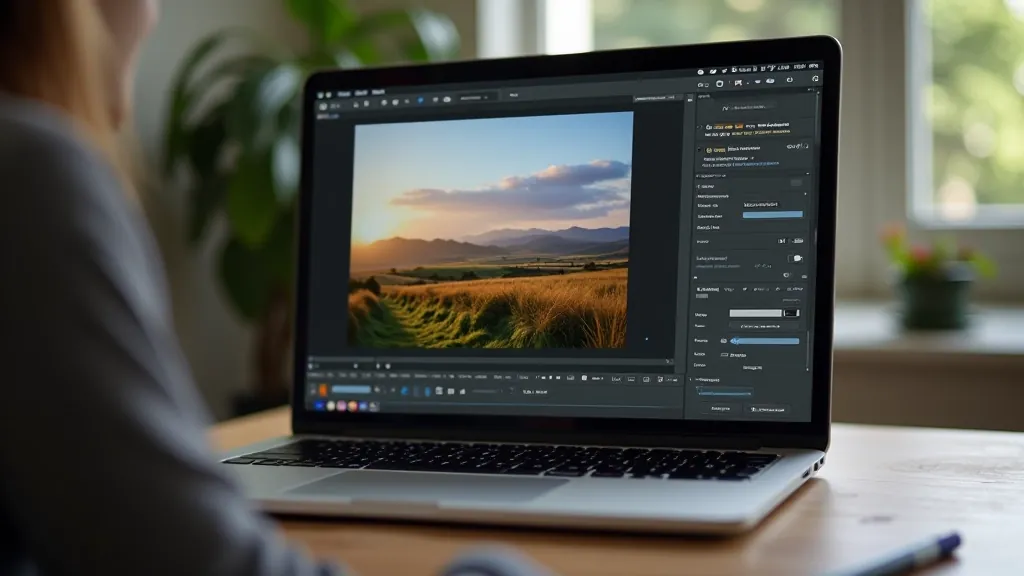The width and height of the screenshot is (1024, 576).
Task: Tick the small rectangular checkbox below blue slider
Action: [724, 355]
